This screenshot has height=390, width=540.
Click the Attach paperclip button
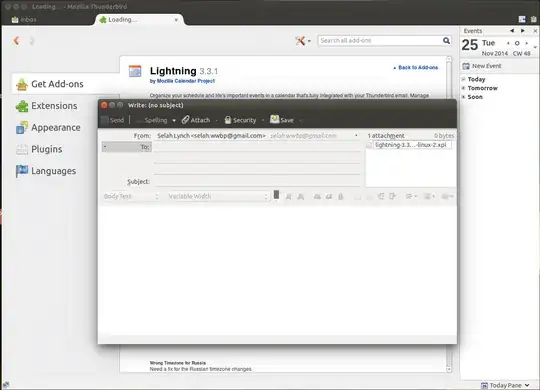196,120
